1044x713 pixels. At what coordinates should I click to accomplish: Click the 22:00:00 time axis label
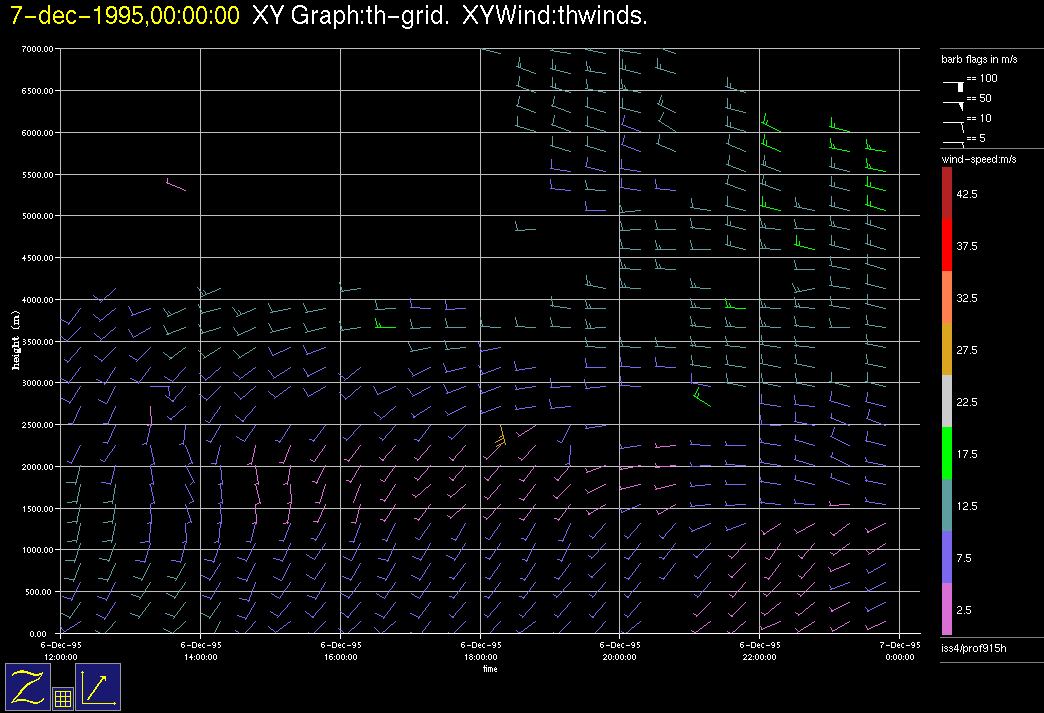click(x=759, y=651)
